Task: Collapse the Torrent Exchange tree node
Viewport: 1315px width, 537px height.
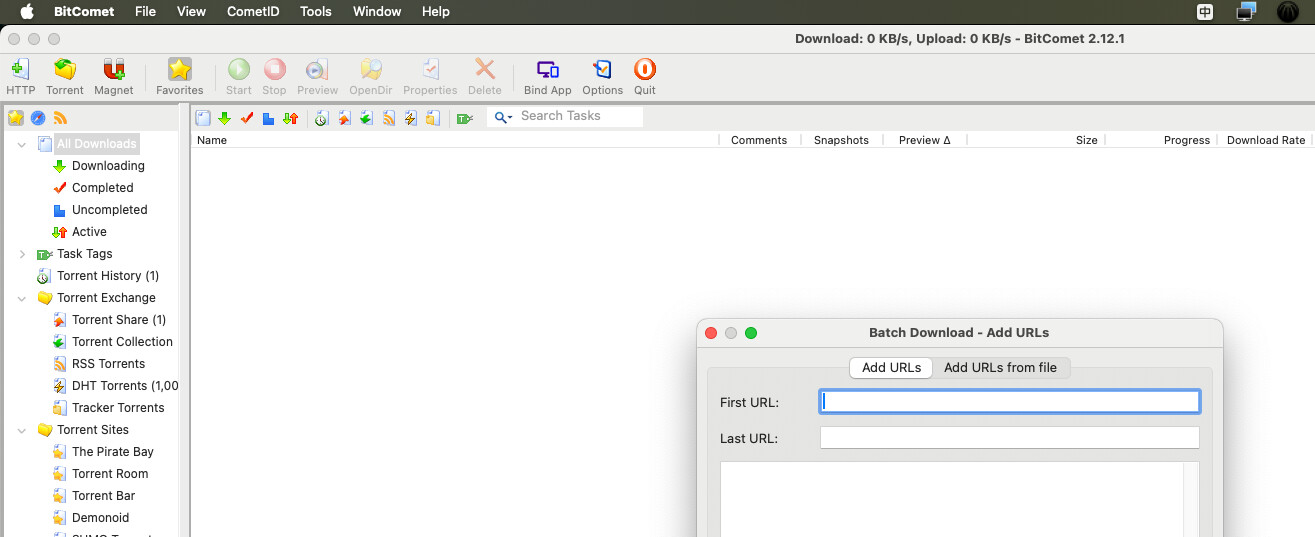Action: [x=22, y=298]
